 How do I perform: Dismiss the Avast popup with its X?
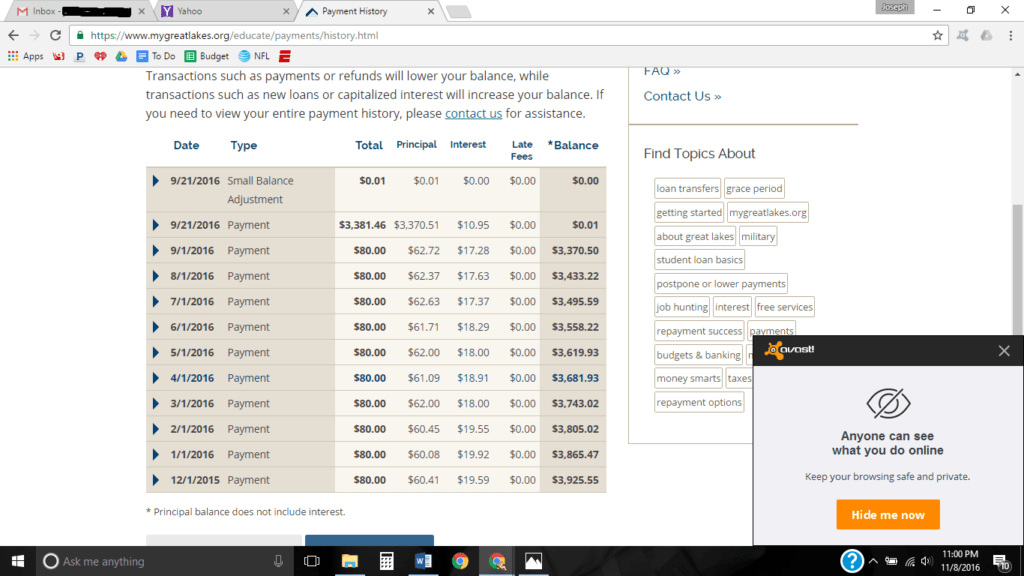[x=1003, y=350]
